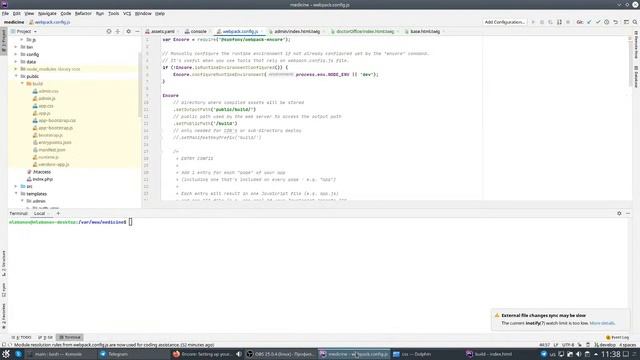
Task: Add a new terminal session with plus icon
Action: 58,213
